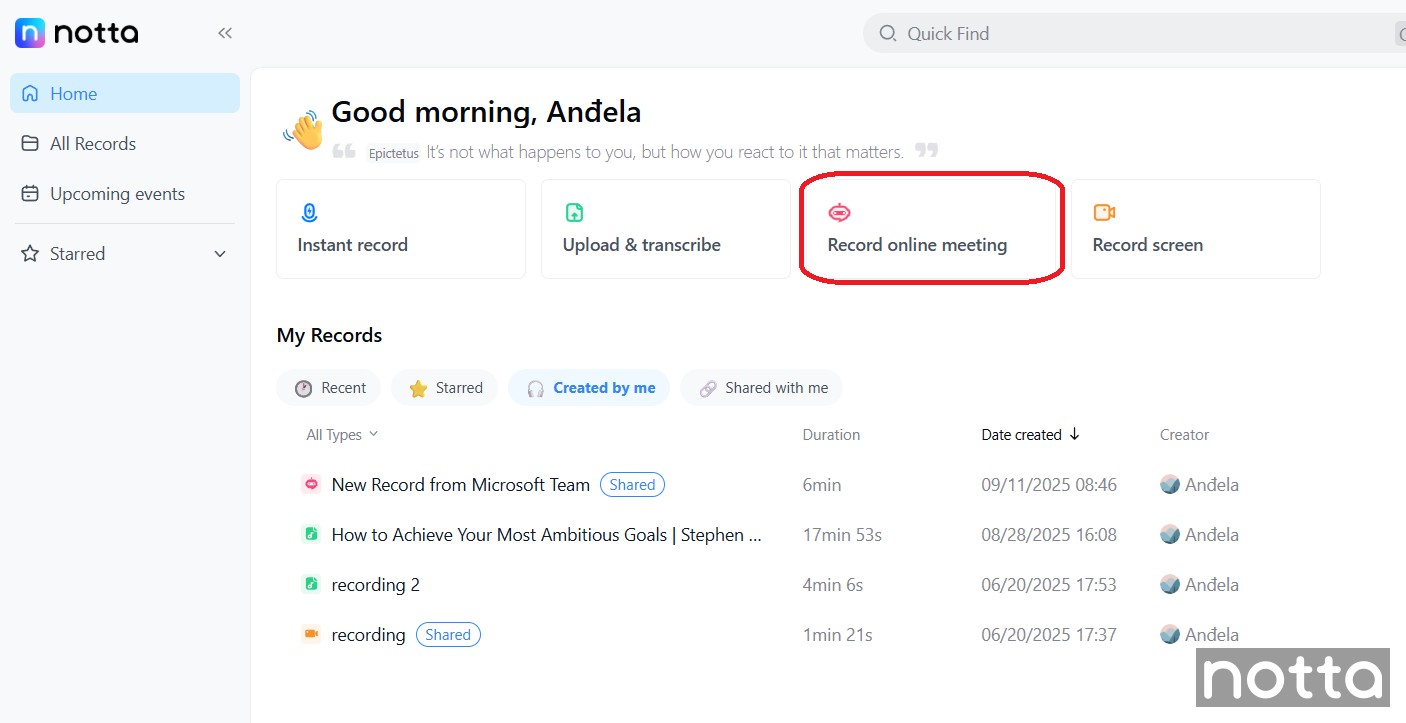1406x723 pixels.
Task: Click the Record online meeting icon
Action: click(x=839, y=212)
